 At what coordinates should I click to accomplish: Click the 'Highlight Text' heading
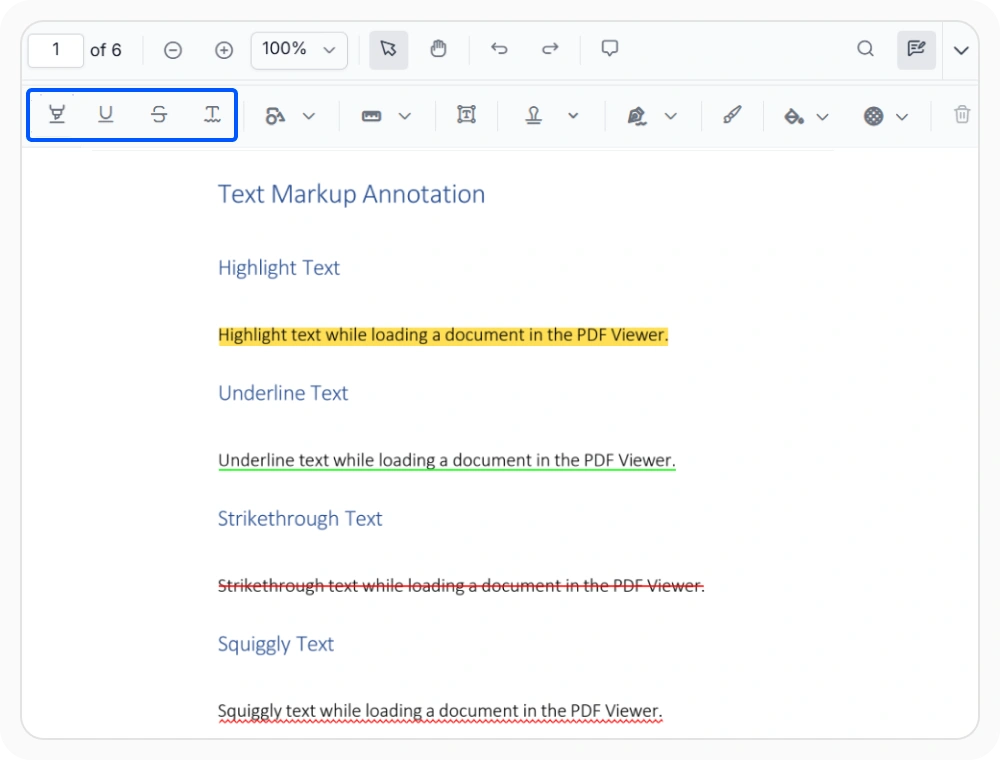point(279,268)
